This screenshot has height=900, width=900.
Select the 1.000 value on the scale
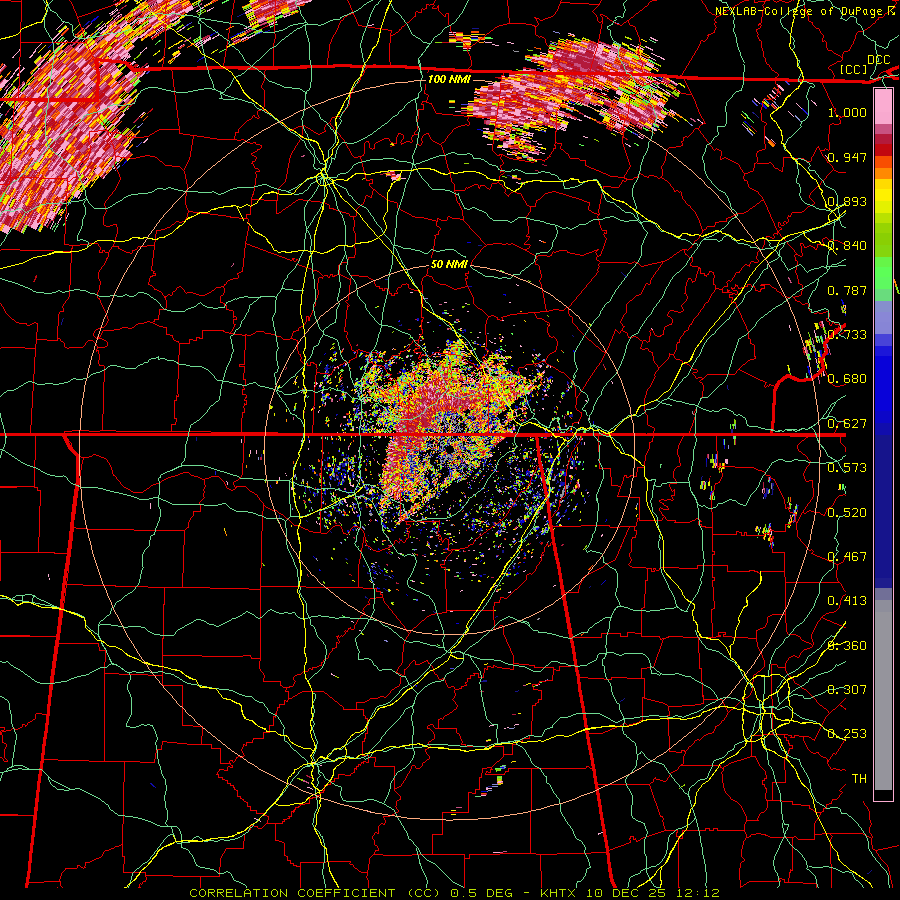847,112
